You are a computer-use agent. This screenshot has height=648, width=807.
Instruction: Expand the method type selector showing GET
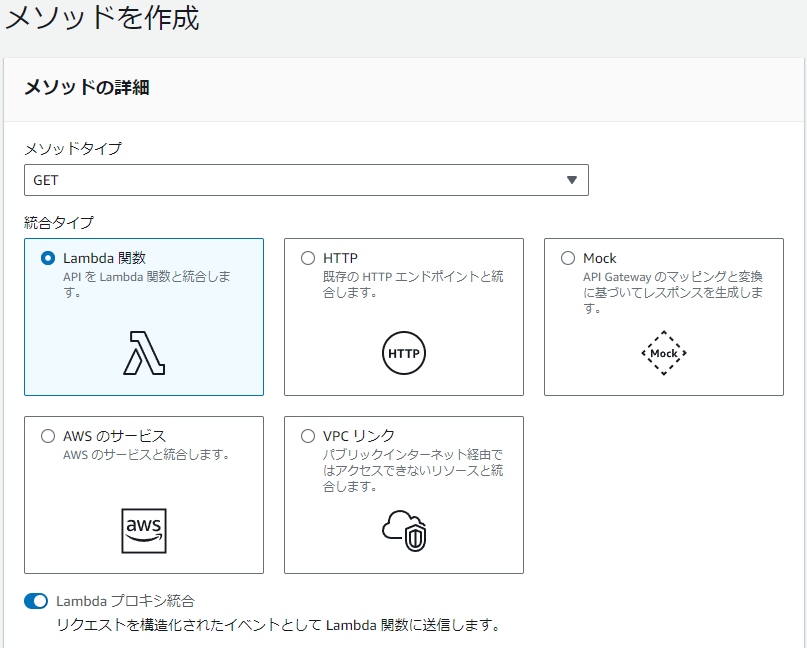click(x=306, y=180)
